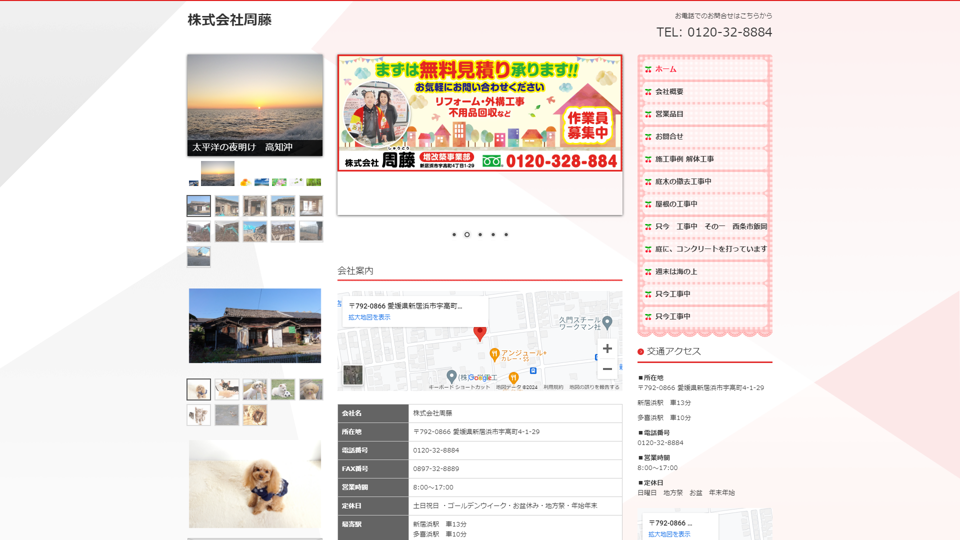Open the 会社概要 menu item

point(669,92)
